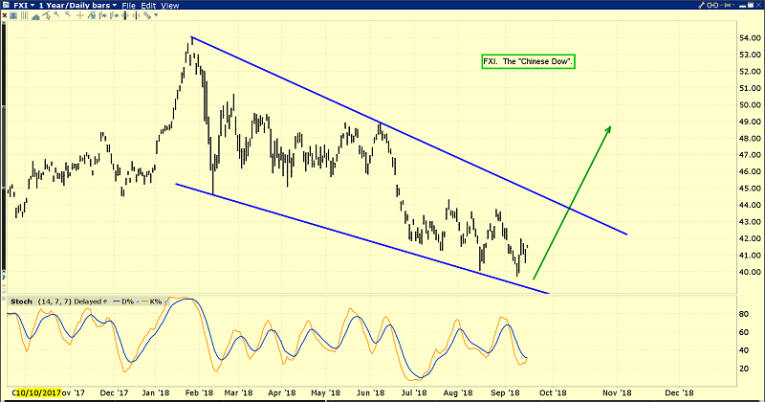This screenshot has height=402, width=765.
Task: Click the first magnifier zoom icon
Action: [x=57, y=14]
